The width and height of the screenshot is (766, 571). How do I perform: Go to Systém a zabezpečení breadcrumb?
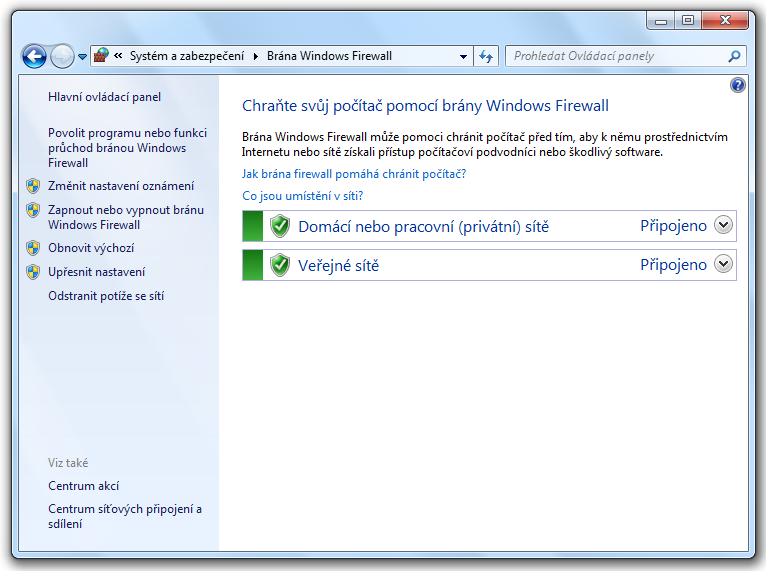click(187, 56)
